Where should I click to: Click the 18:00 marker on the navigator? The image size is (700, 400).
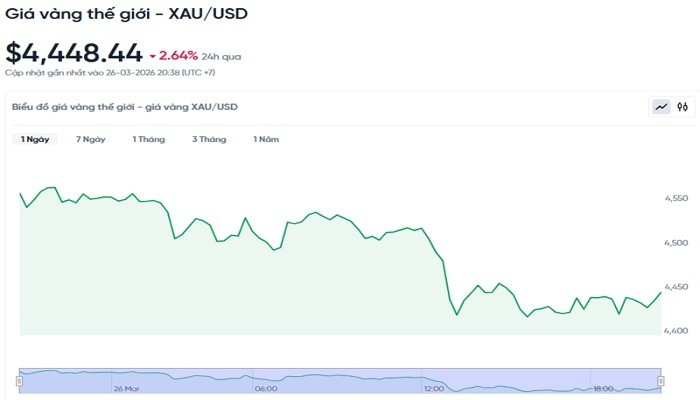pyautogui.click(x=603, y=388)
